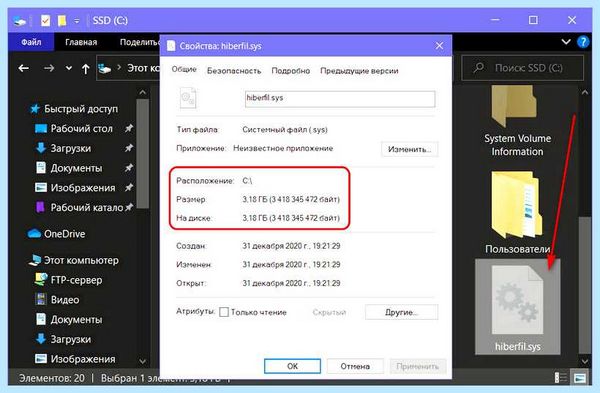The width and height of the screenshot is (600, 393).
Task: Click the Системный файл (.sys) type text
Action: click(285, 130)
